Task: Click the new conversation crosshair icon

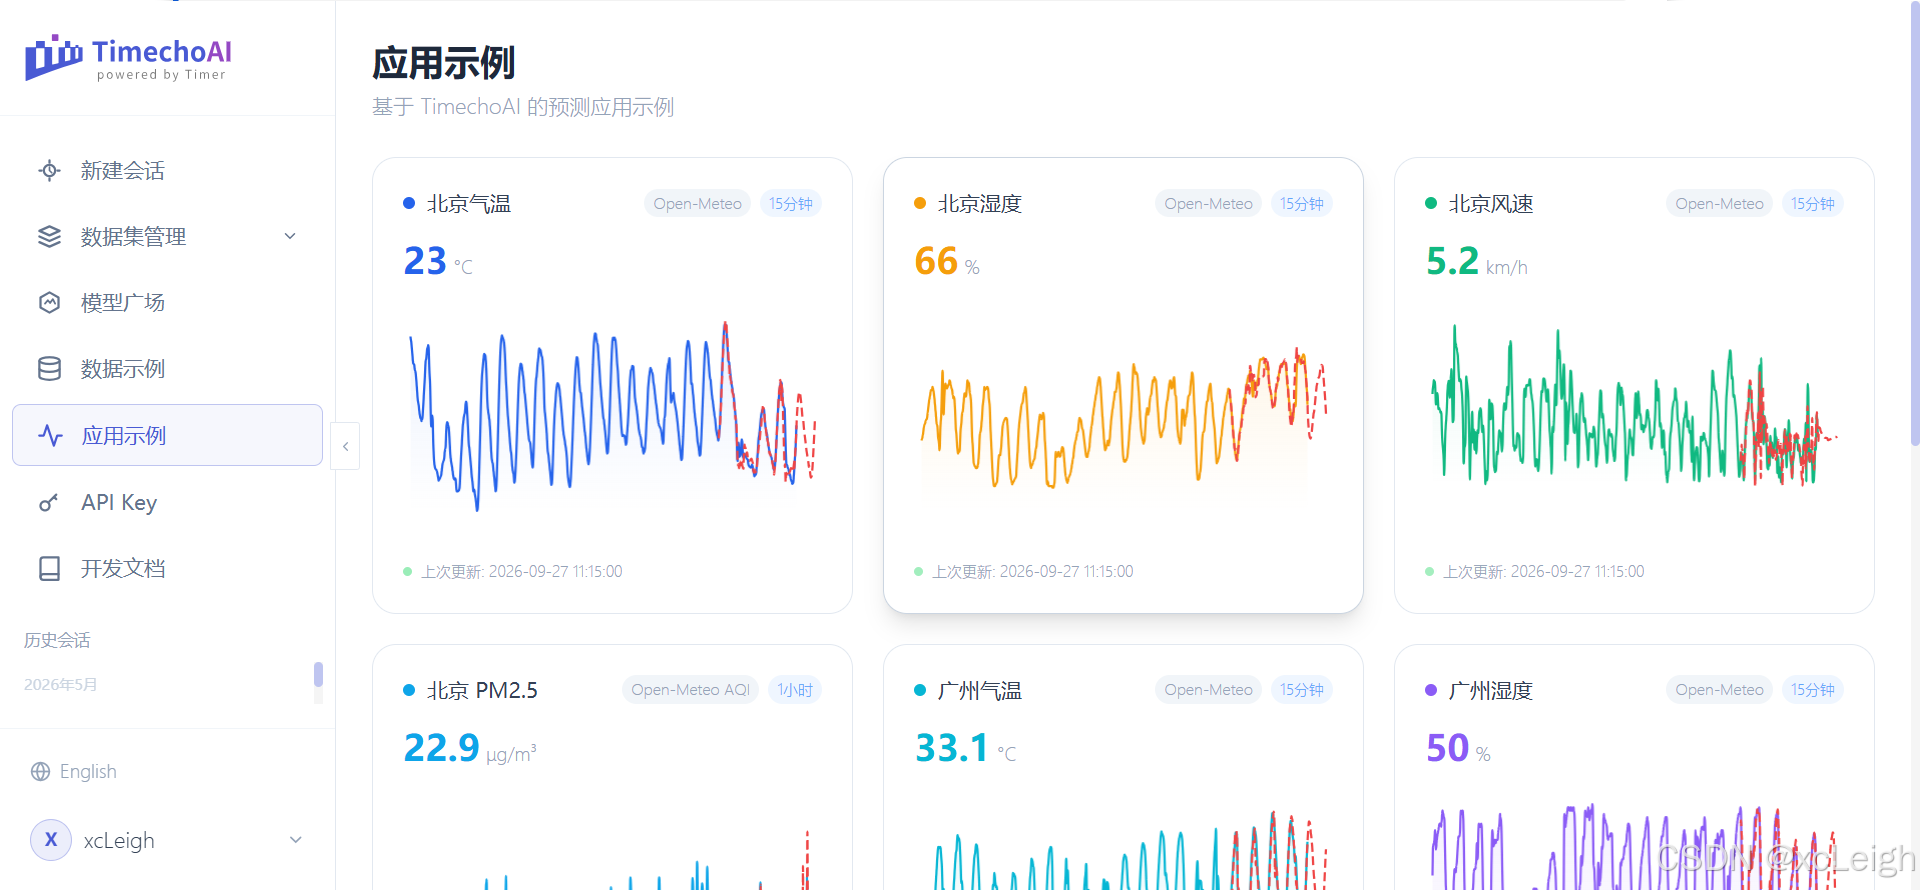Action: pyautogui.click(x=49, y=171)
